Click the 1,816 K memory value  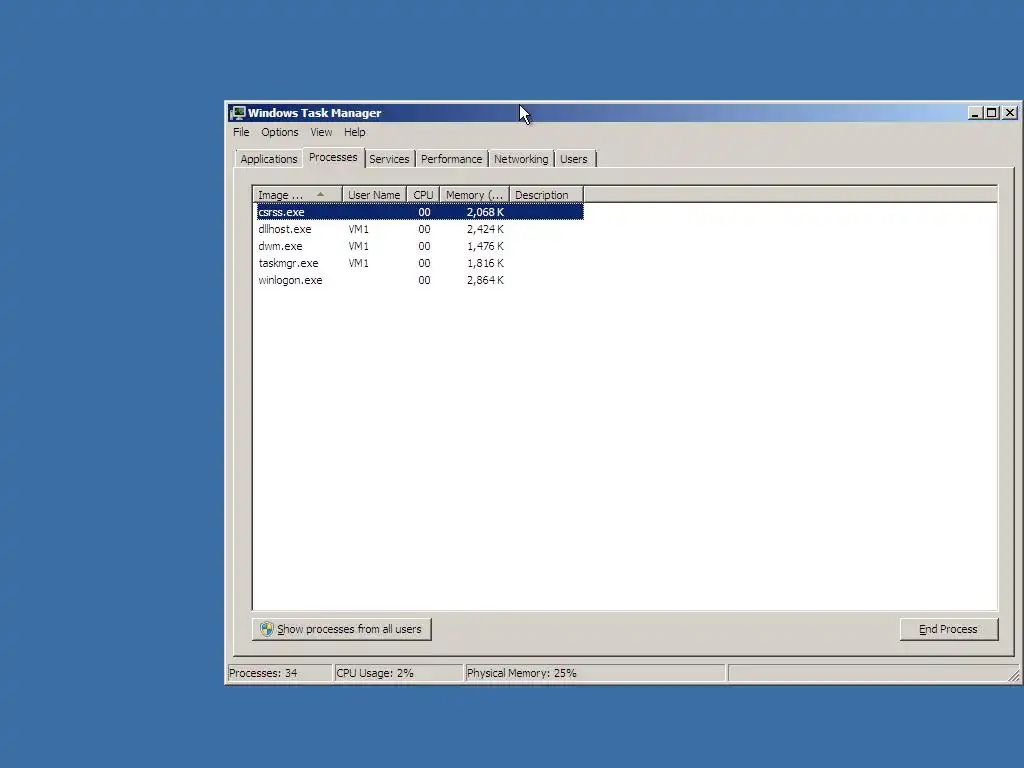(485, 263)
